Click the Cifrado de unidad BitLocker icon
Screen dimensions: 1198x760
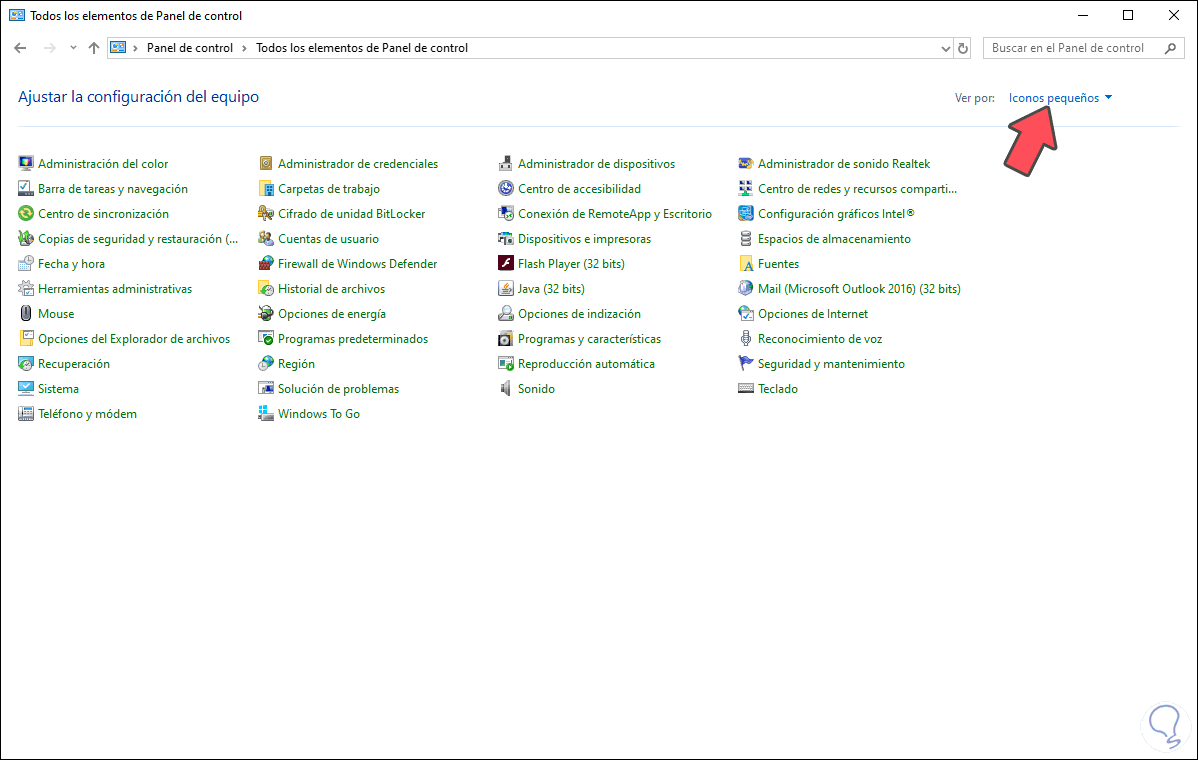[x=266, y=214]
